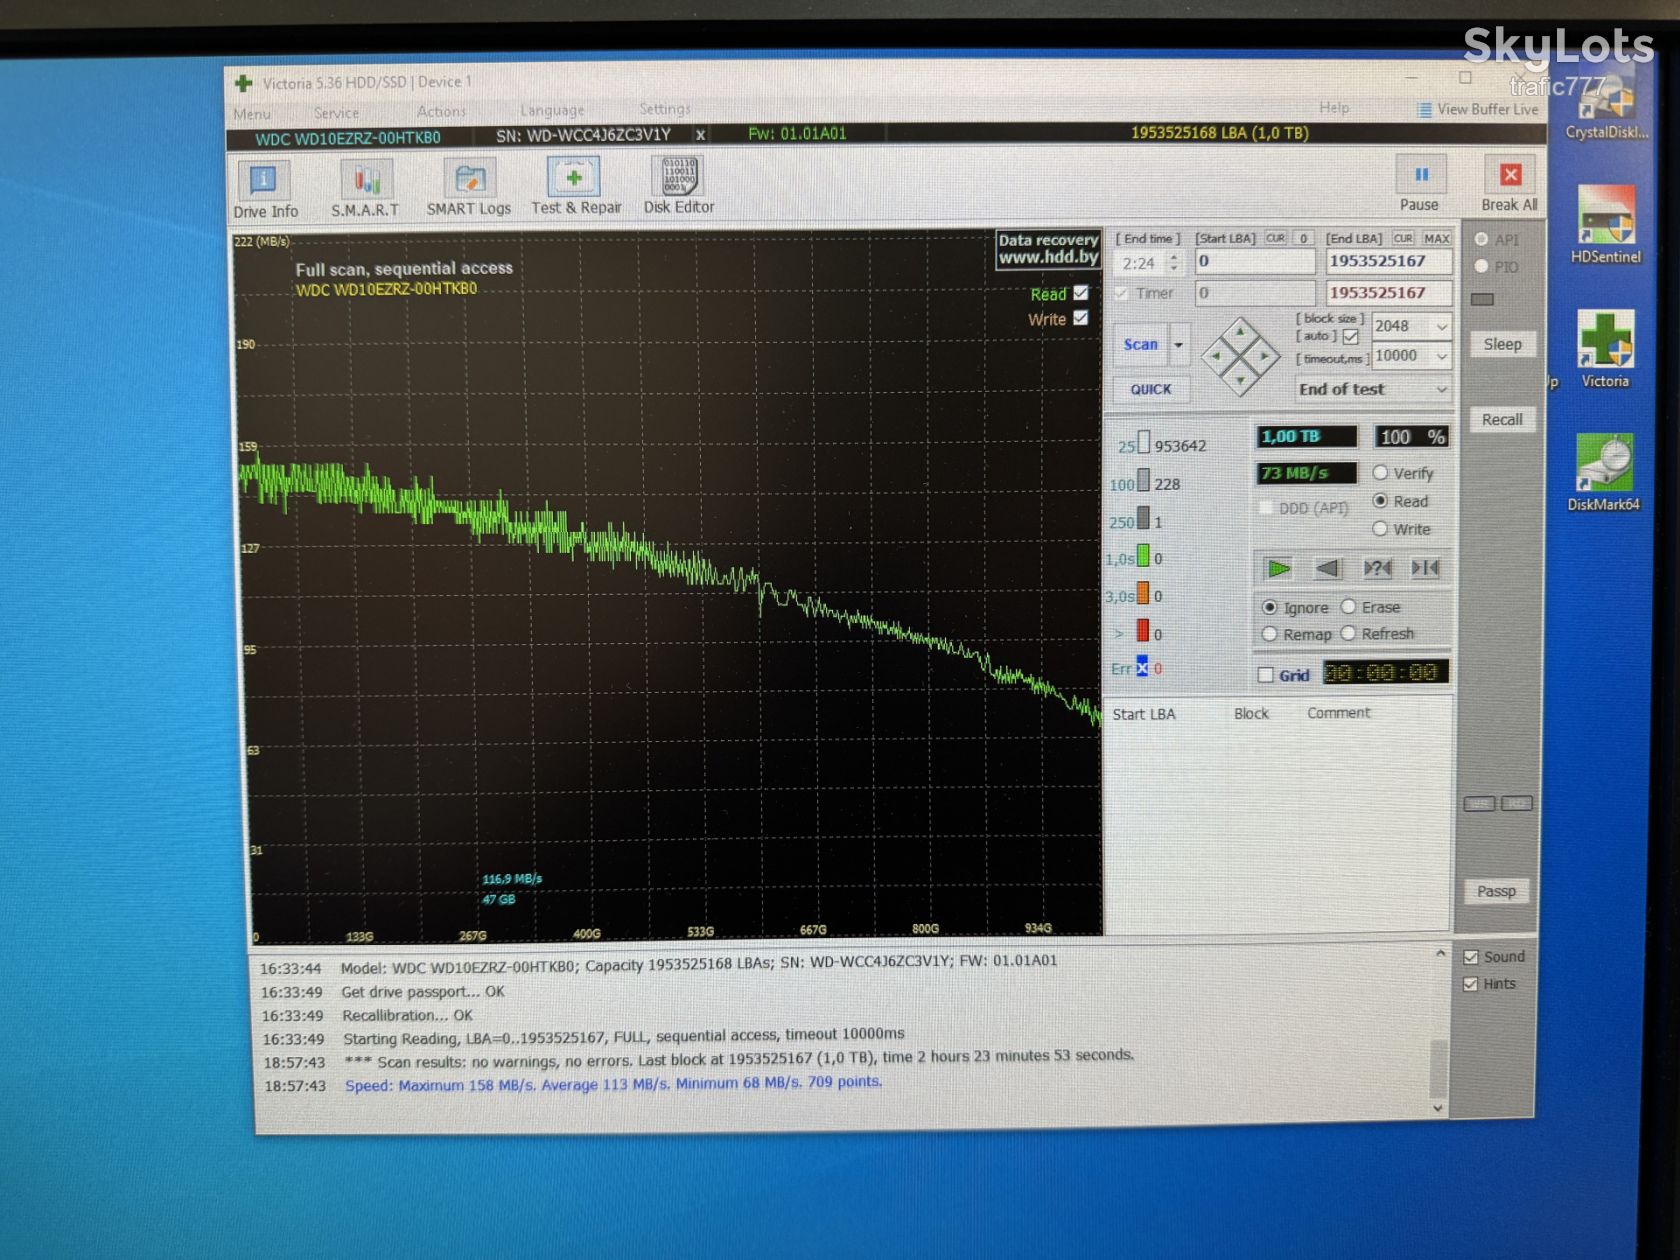
Task: Click the random access scan button
Action: click(1377, 568)
